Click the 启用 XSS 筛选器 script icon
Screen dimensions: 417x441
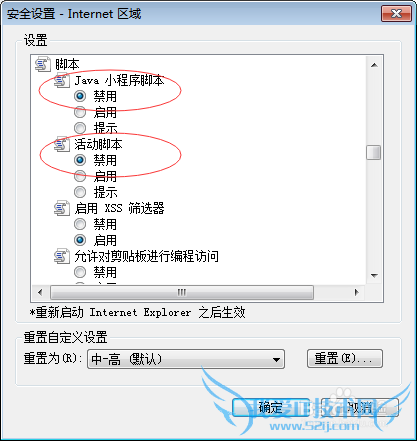62,208
